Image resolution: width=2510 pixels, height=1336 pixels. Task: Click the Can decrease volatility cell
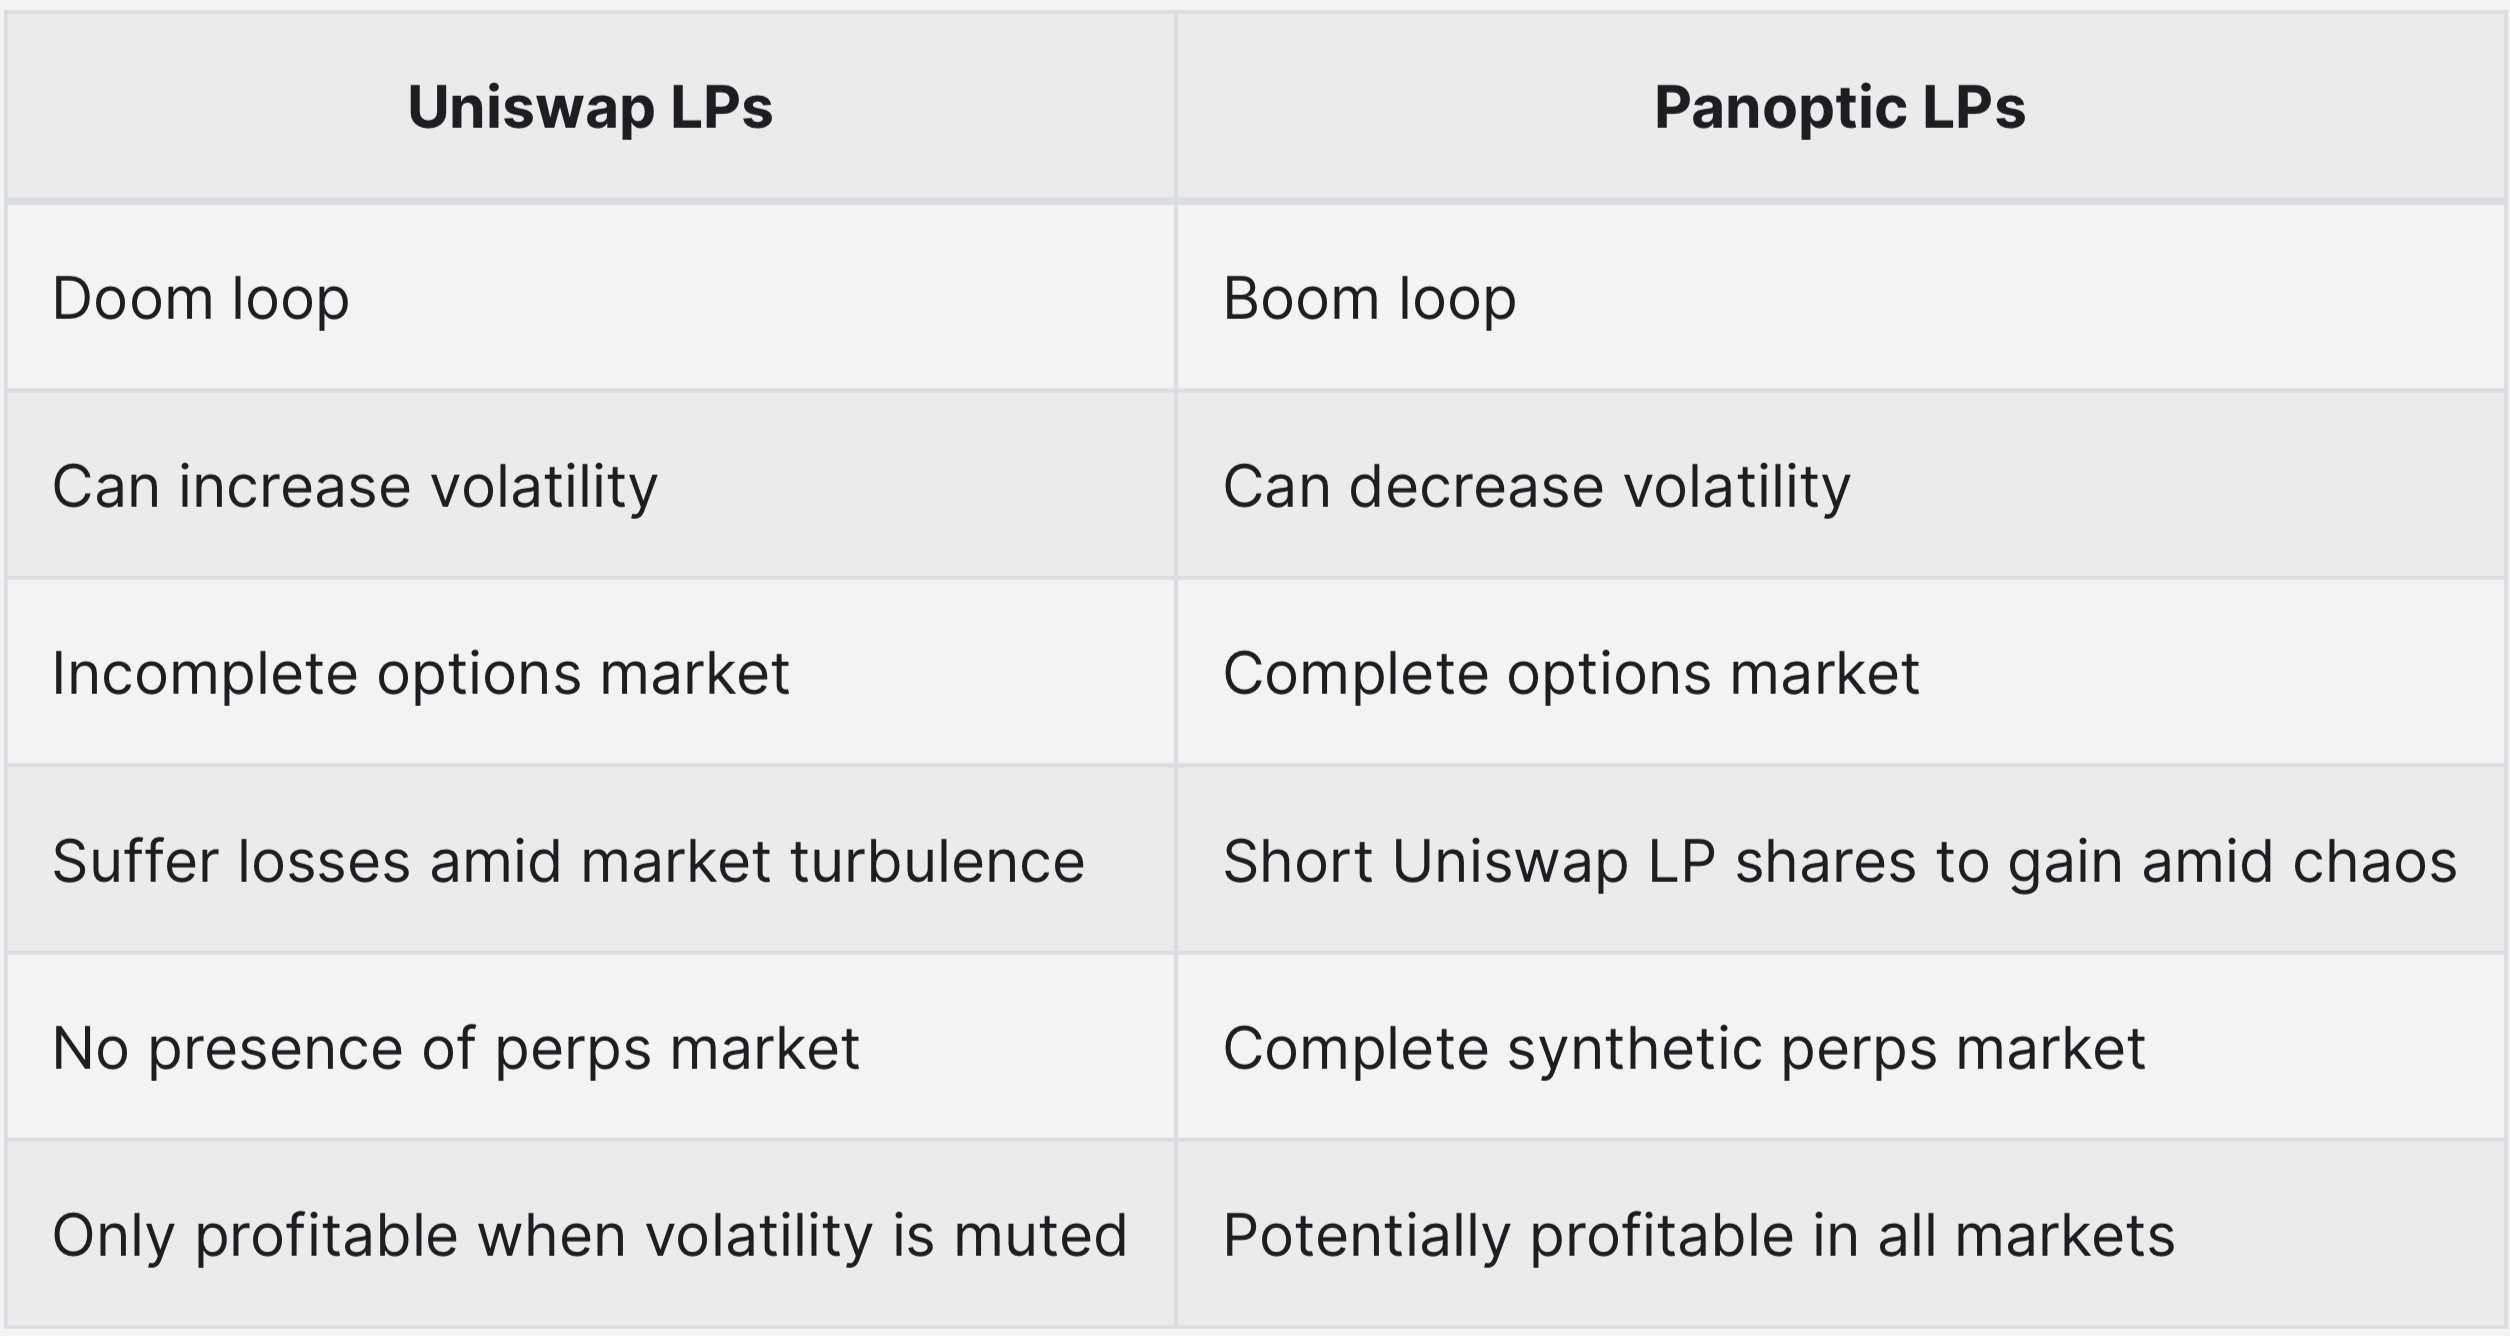tap(1840, 485)
